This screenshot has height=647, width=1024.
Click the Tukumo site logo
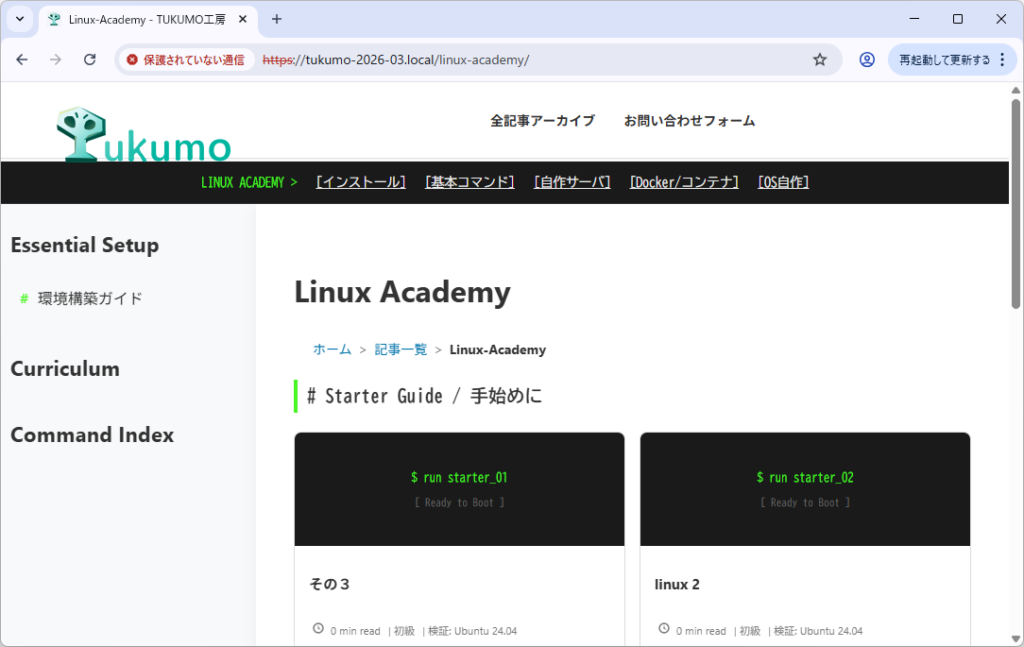(144, 136)
